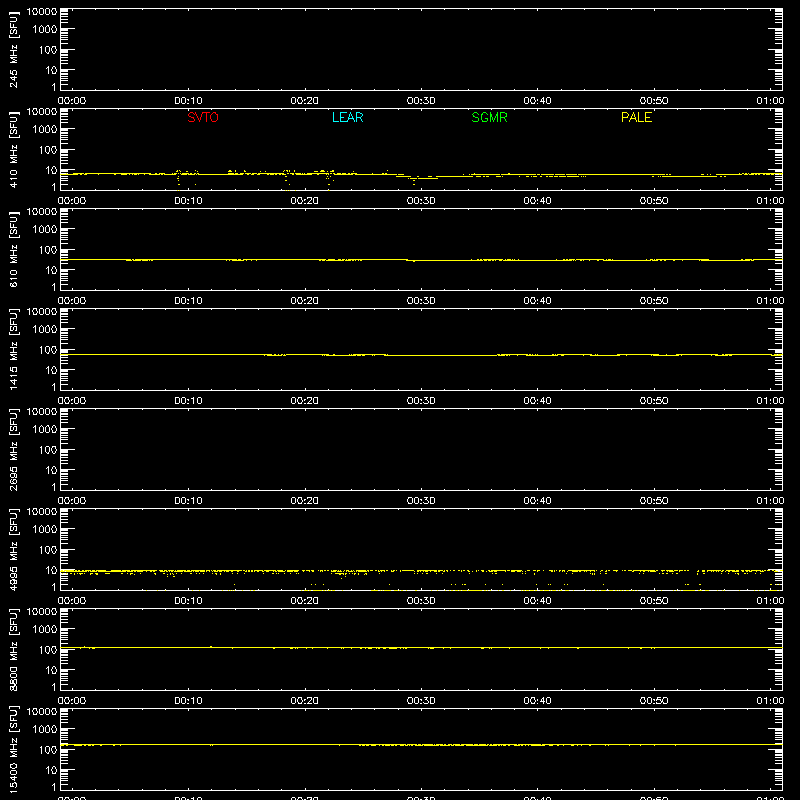
Task: Click the green SGMR station label
Action: pyautogui.click(x=489, y=117)
